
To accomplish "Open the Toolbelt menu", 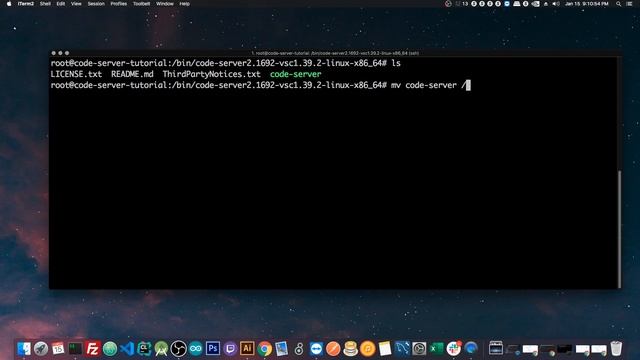I will click(142, 4).
